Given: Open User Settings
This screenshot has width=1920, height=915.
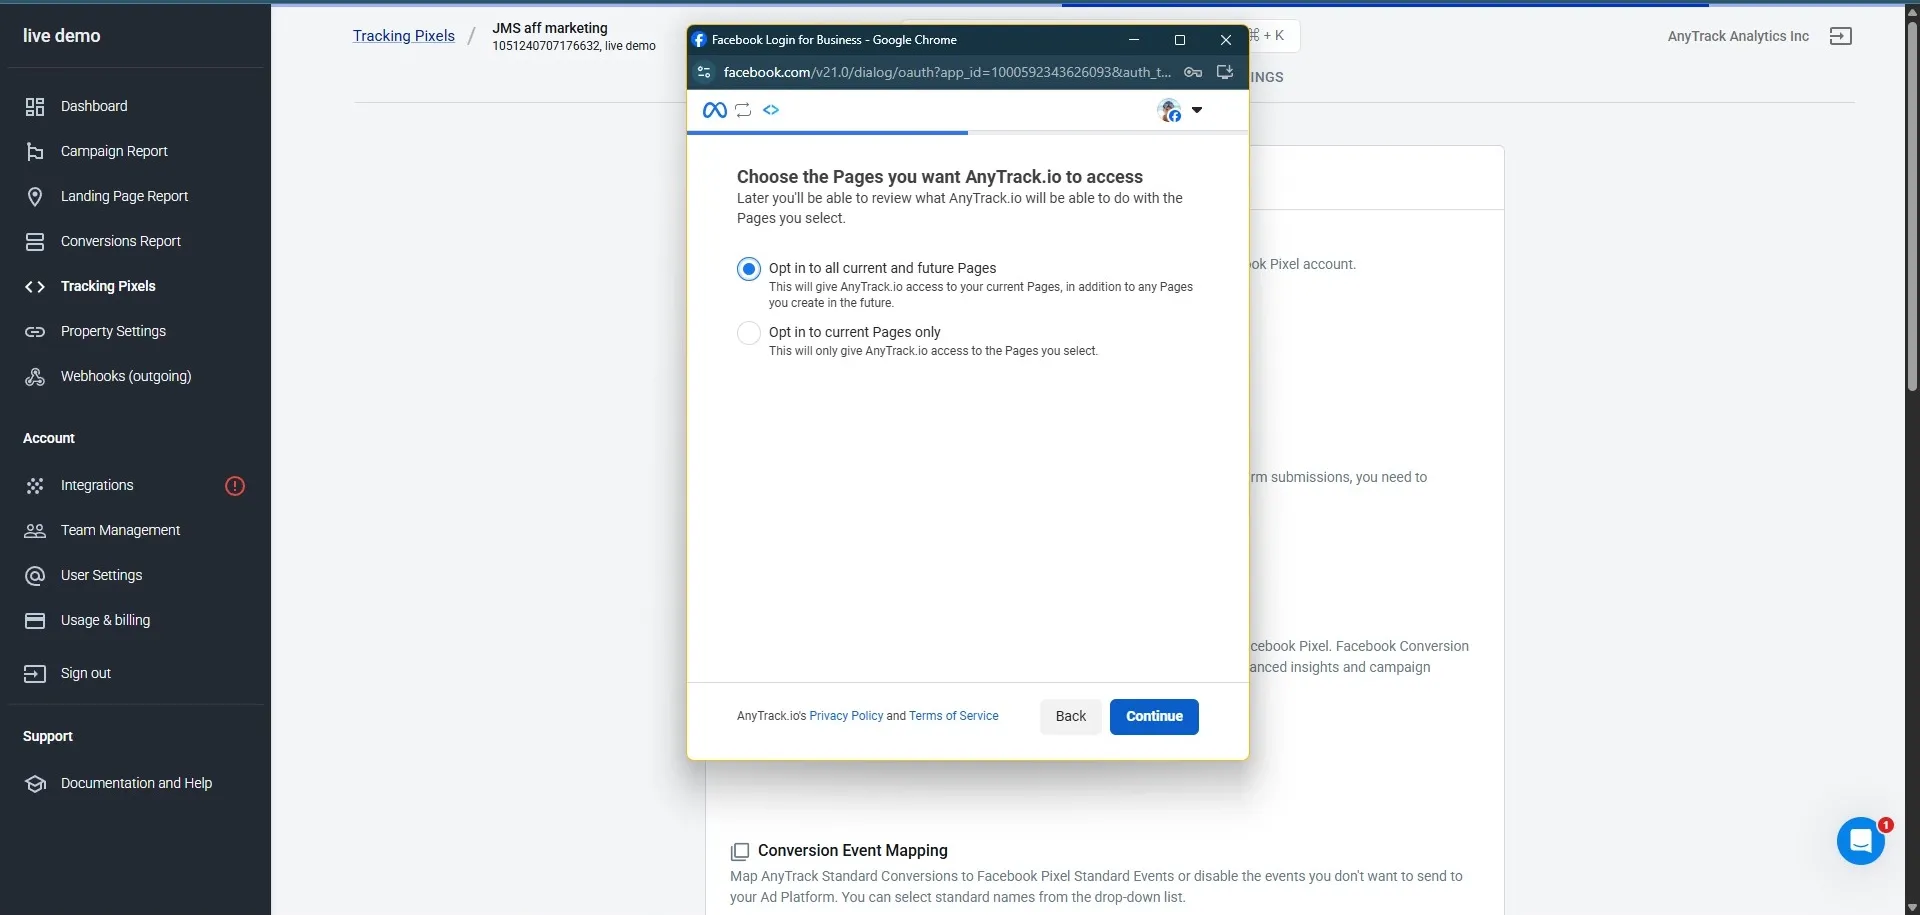Looking at the screenshot, I should pyautogui.click(x=101, y=575).
